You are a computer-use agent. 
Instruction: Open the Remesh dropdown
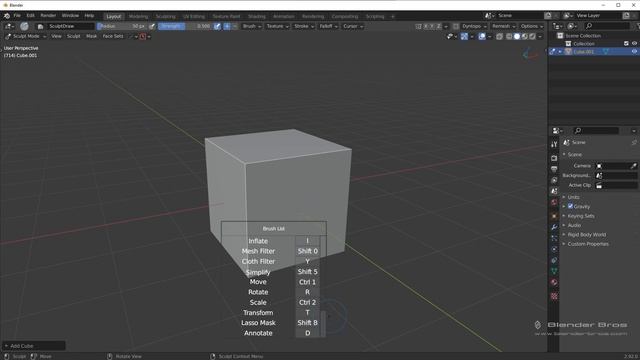click(x=504, y=26)
